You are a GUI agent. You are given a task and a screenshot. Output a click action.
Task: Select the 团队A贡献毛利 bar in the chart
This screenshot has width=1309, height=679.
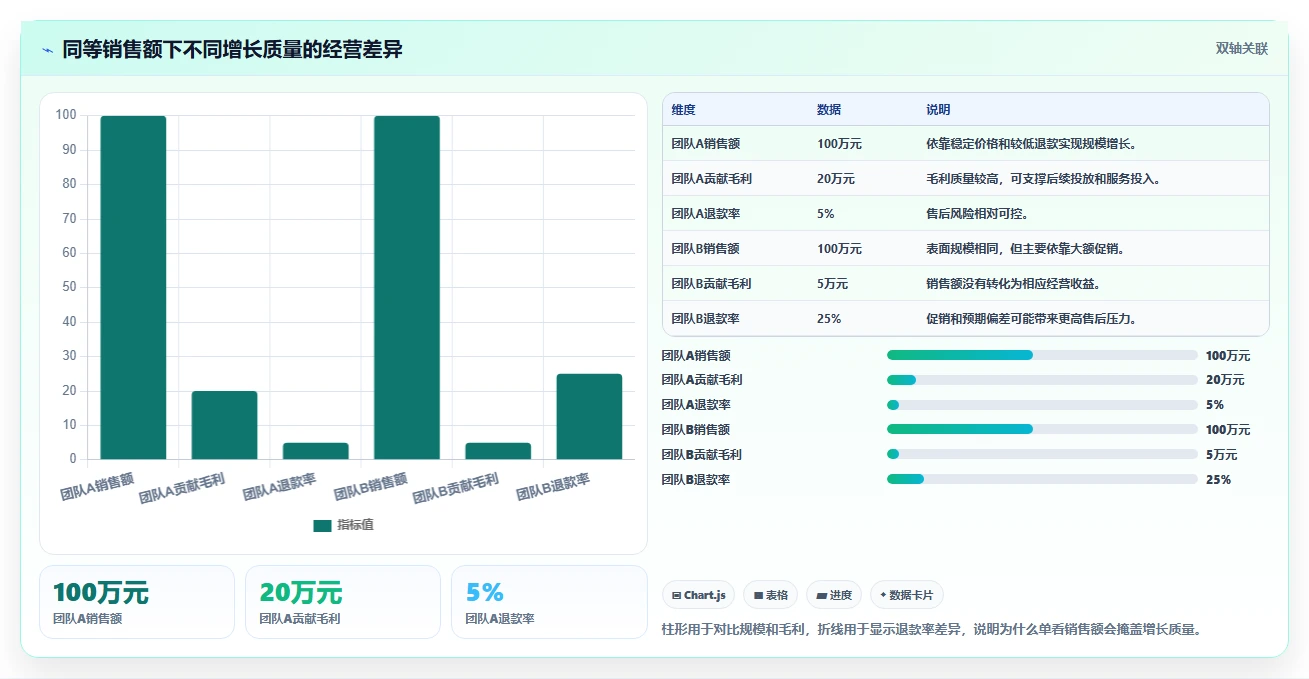[224, 425]
